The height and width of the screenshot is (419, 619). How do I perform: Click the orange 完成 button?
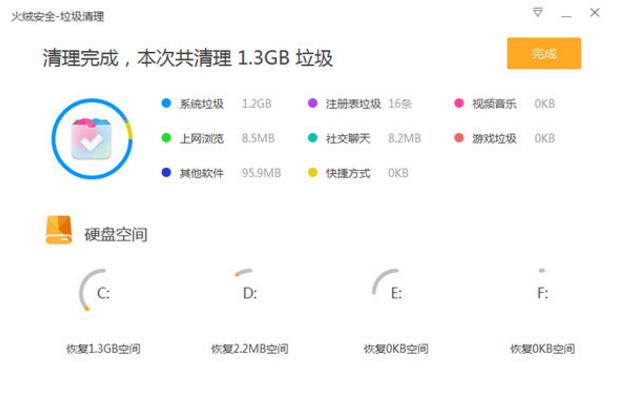pyautogui.click(x=543, y=54)
